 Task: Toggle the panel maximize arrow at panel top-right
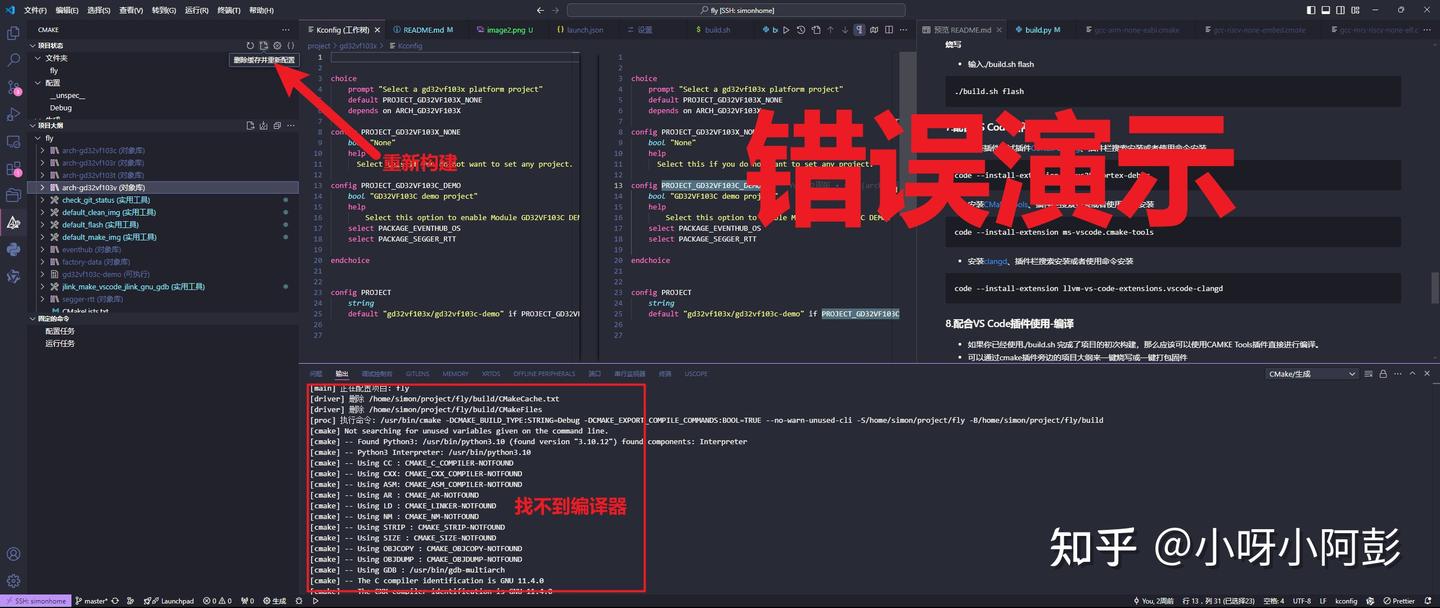[1413, 372]
